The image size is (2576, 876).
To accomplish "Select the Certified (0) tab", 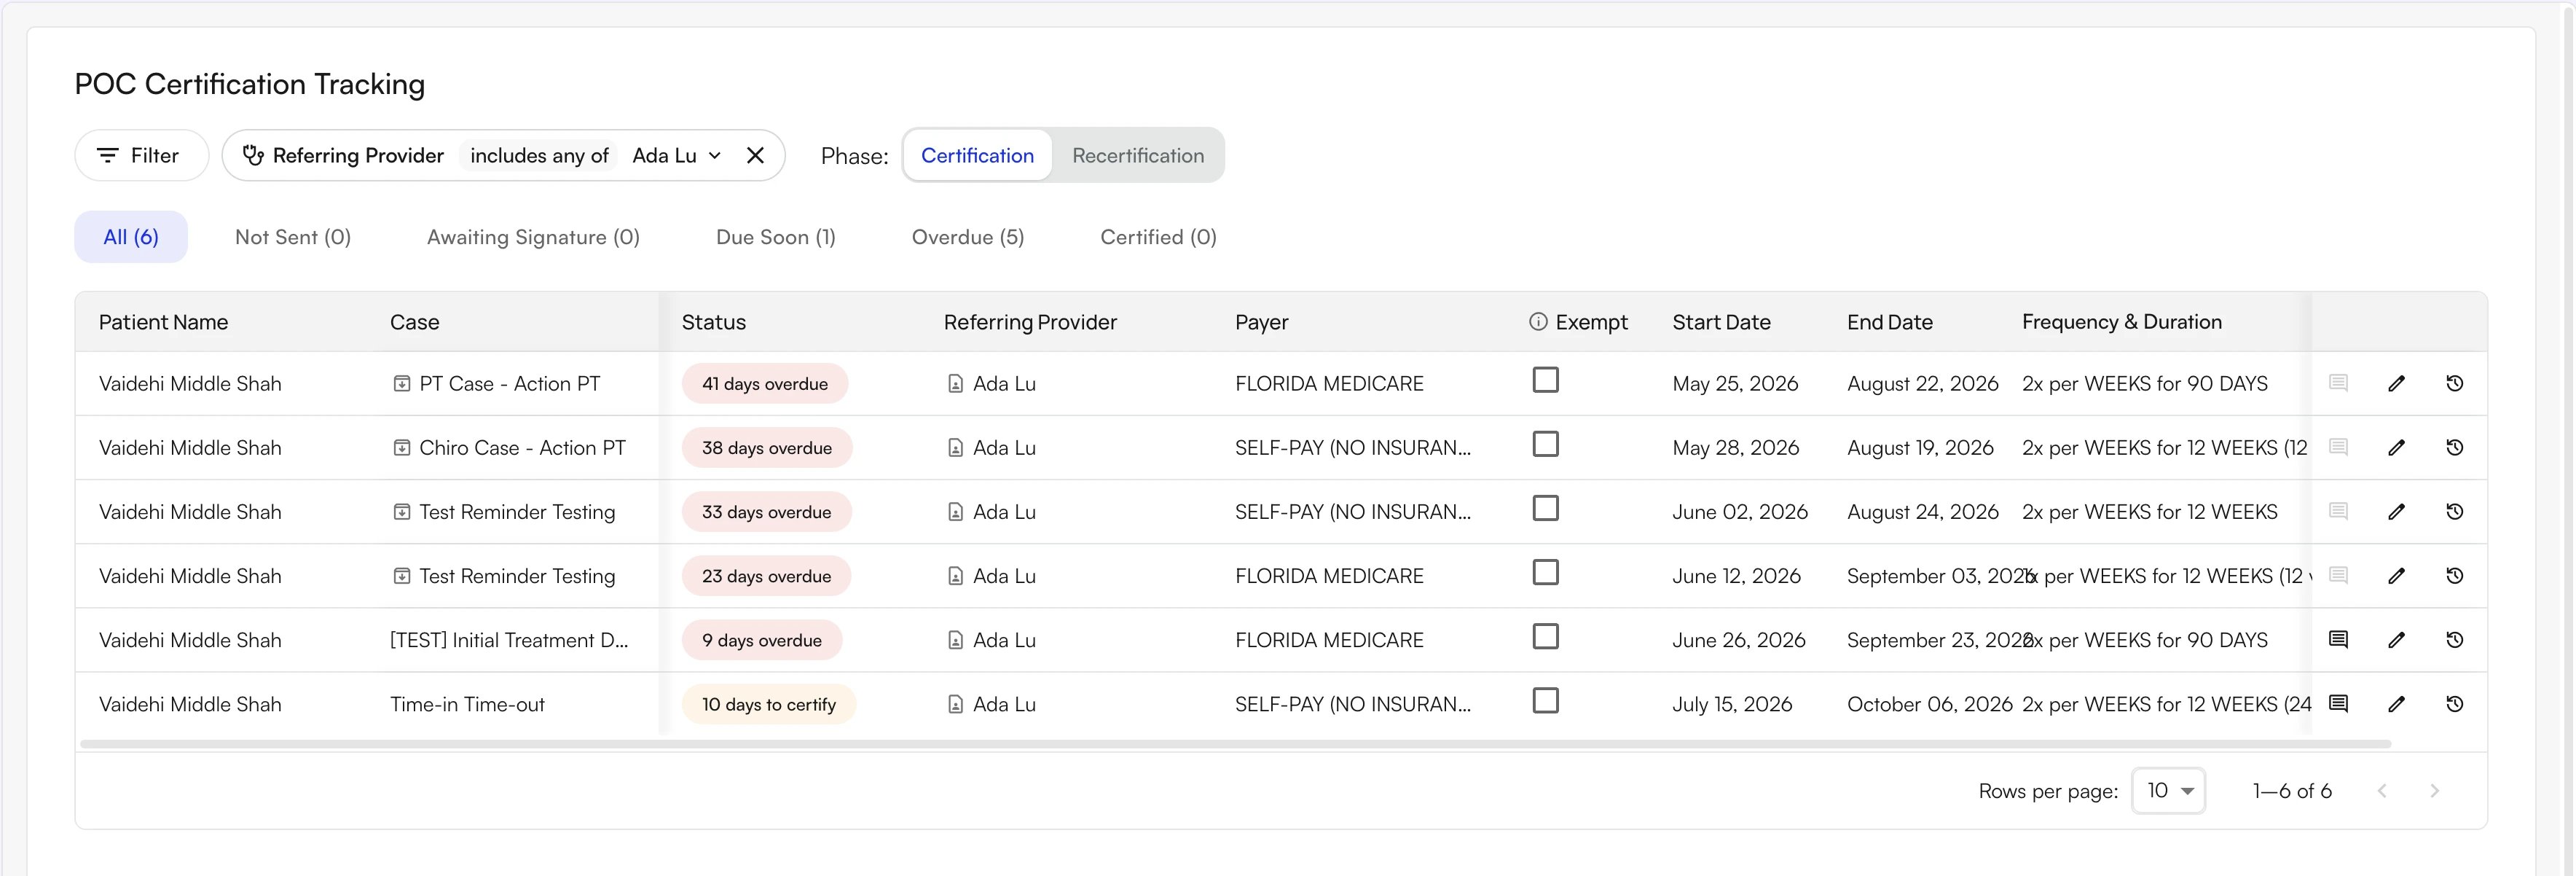I will 1158,237.
